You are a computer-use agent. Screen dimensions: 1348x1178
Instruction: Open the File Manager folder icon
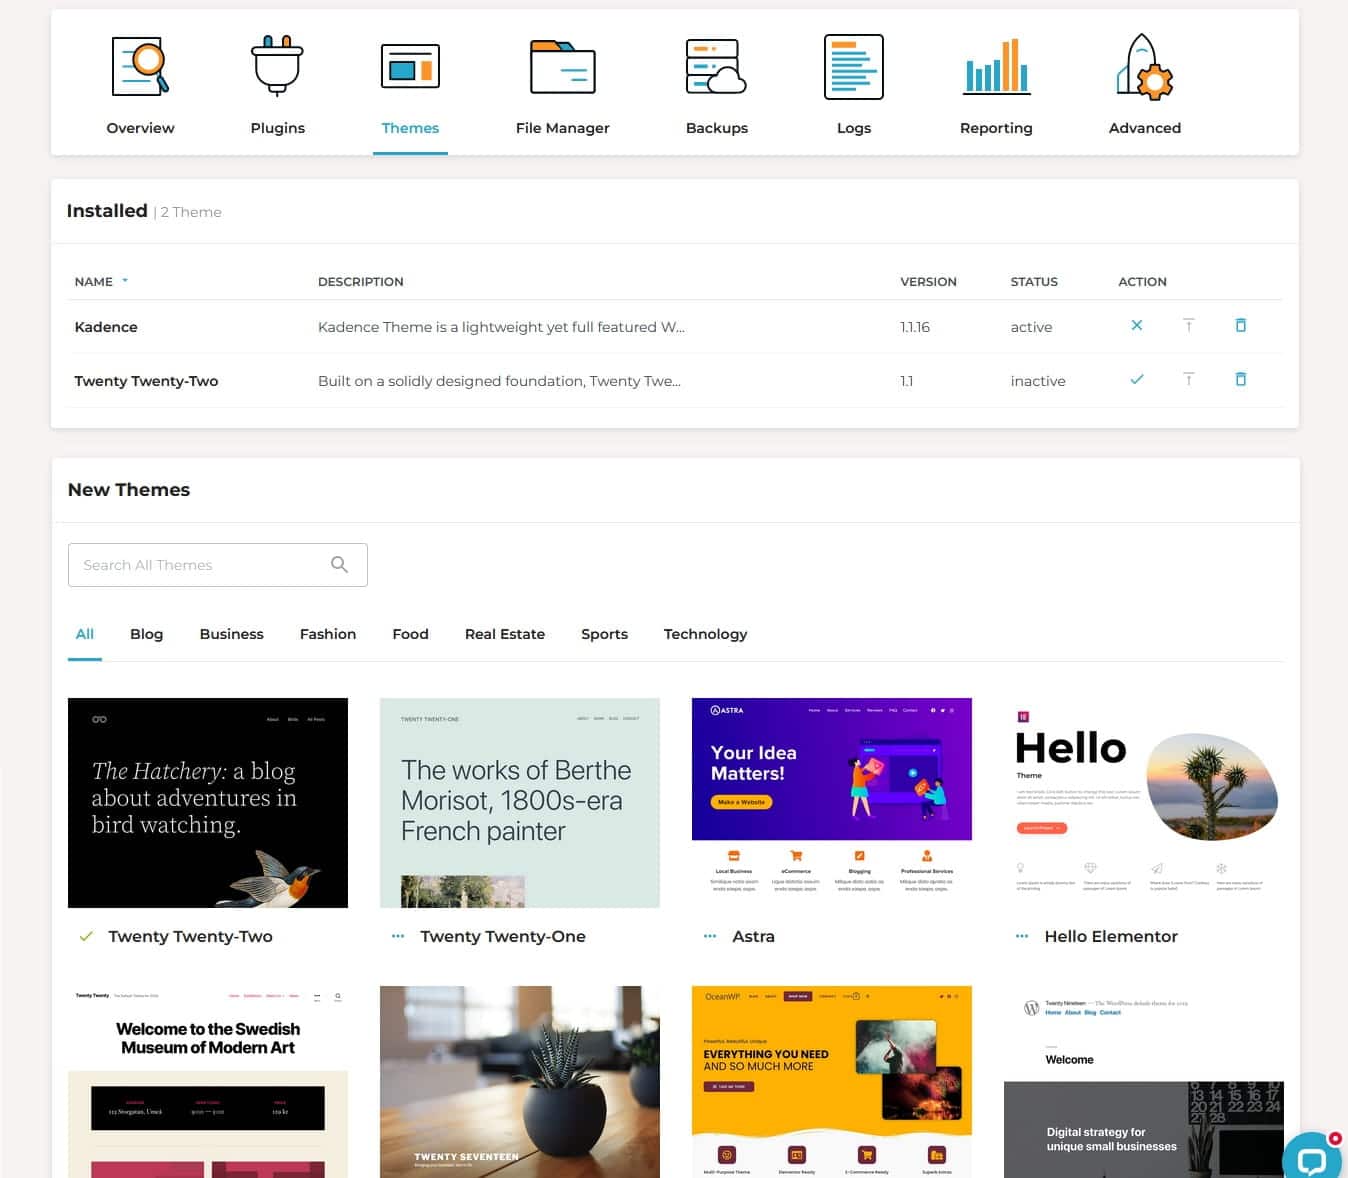[562, 67]
